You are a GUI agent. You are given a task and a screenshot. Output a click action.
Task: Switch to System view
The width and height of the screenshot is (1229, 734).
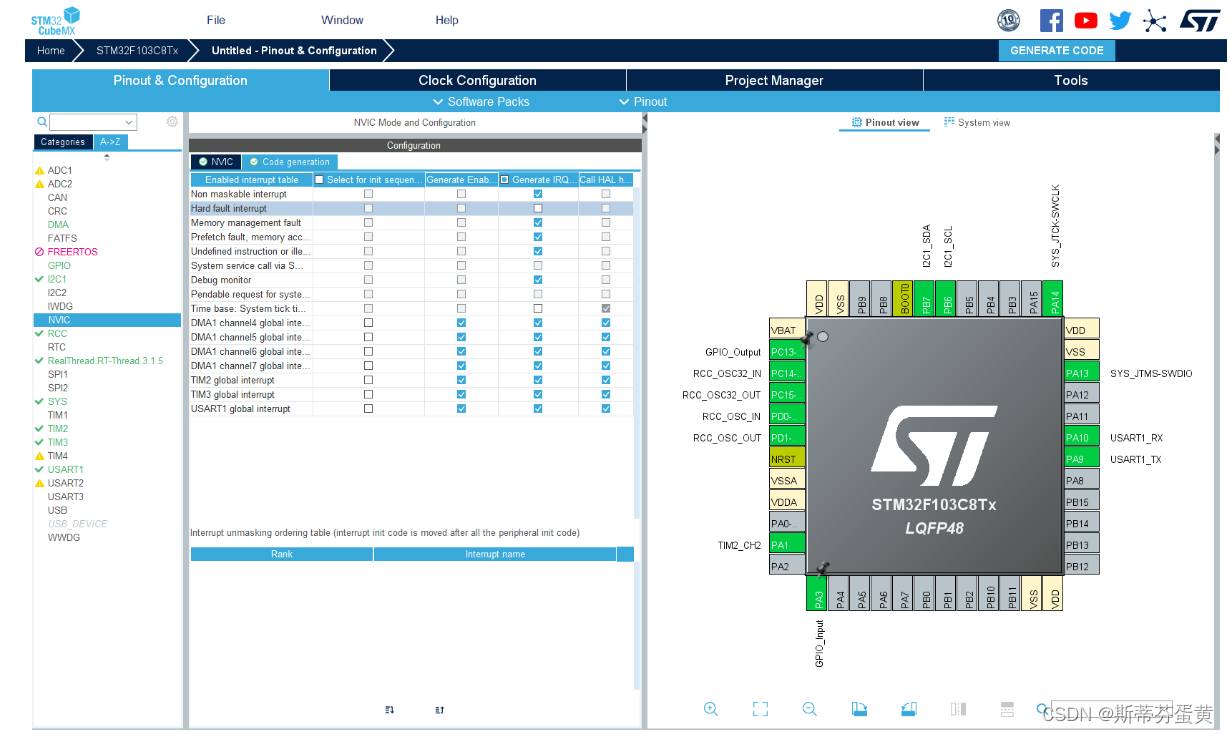977,123
